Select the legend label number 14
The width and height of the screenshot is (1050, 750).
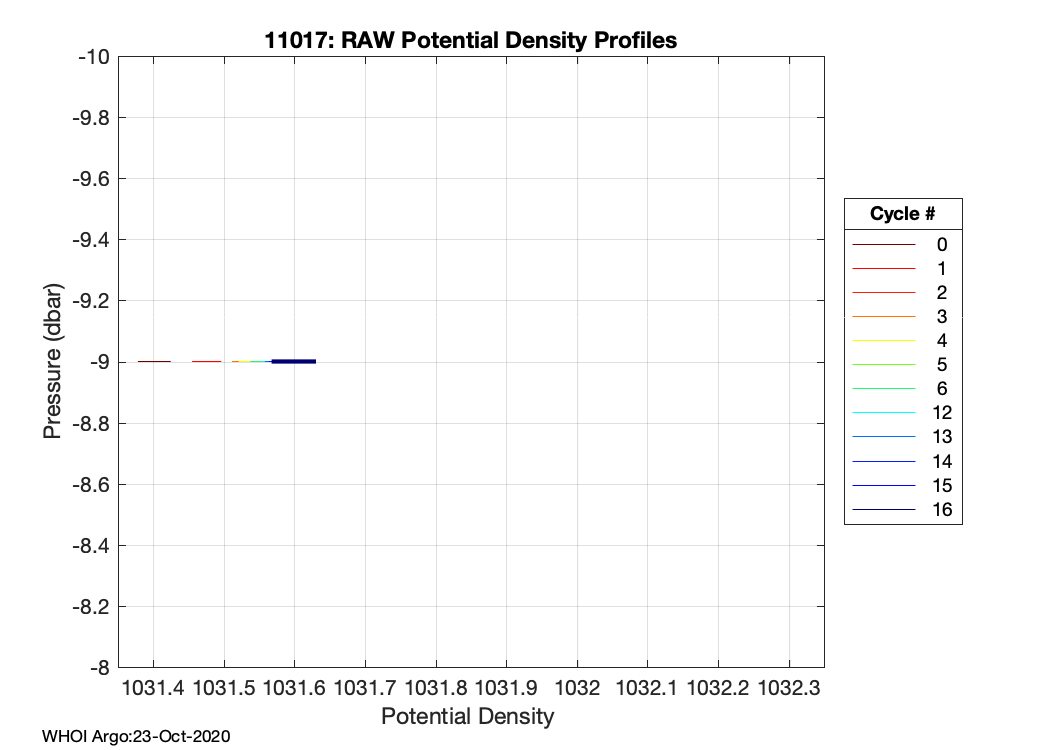pyautogui.click(x=941, y=461)
